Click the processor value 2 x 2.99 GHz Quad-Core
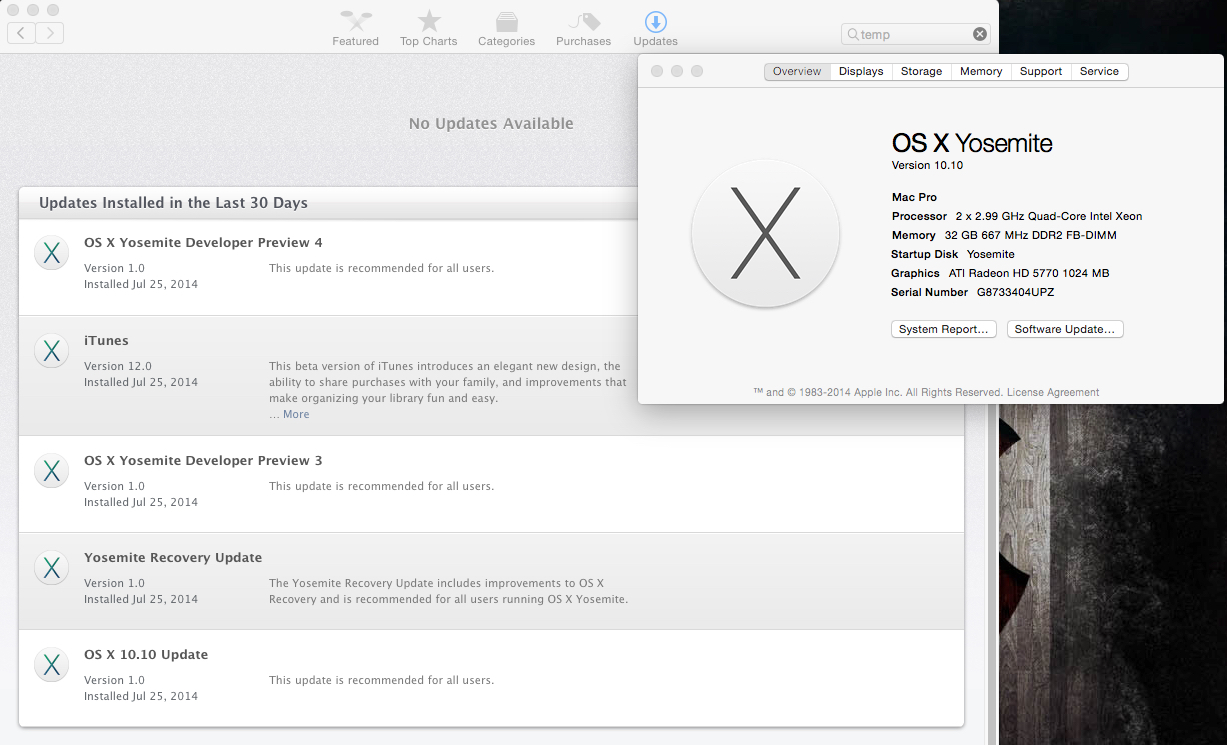 coord(1048,216)
